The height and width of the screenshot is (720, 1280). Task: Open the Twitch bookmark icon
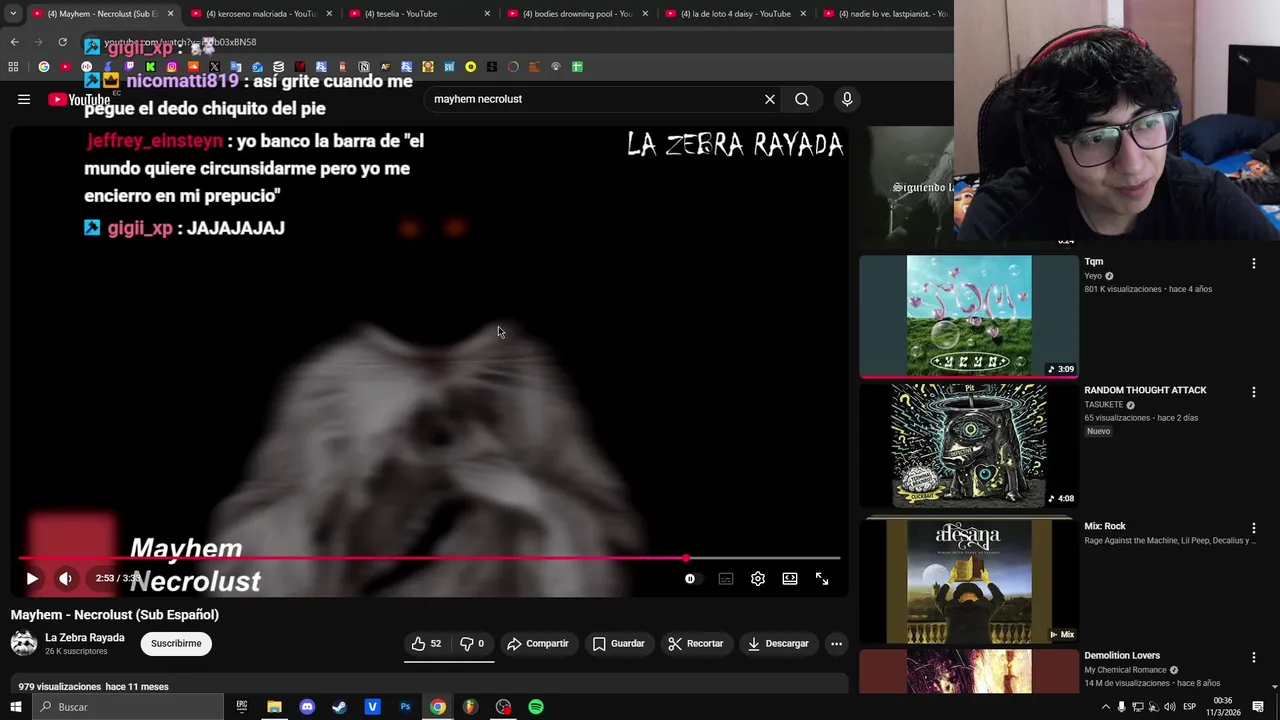[x=129, y=67]
